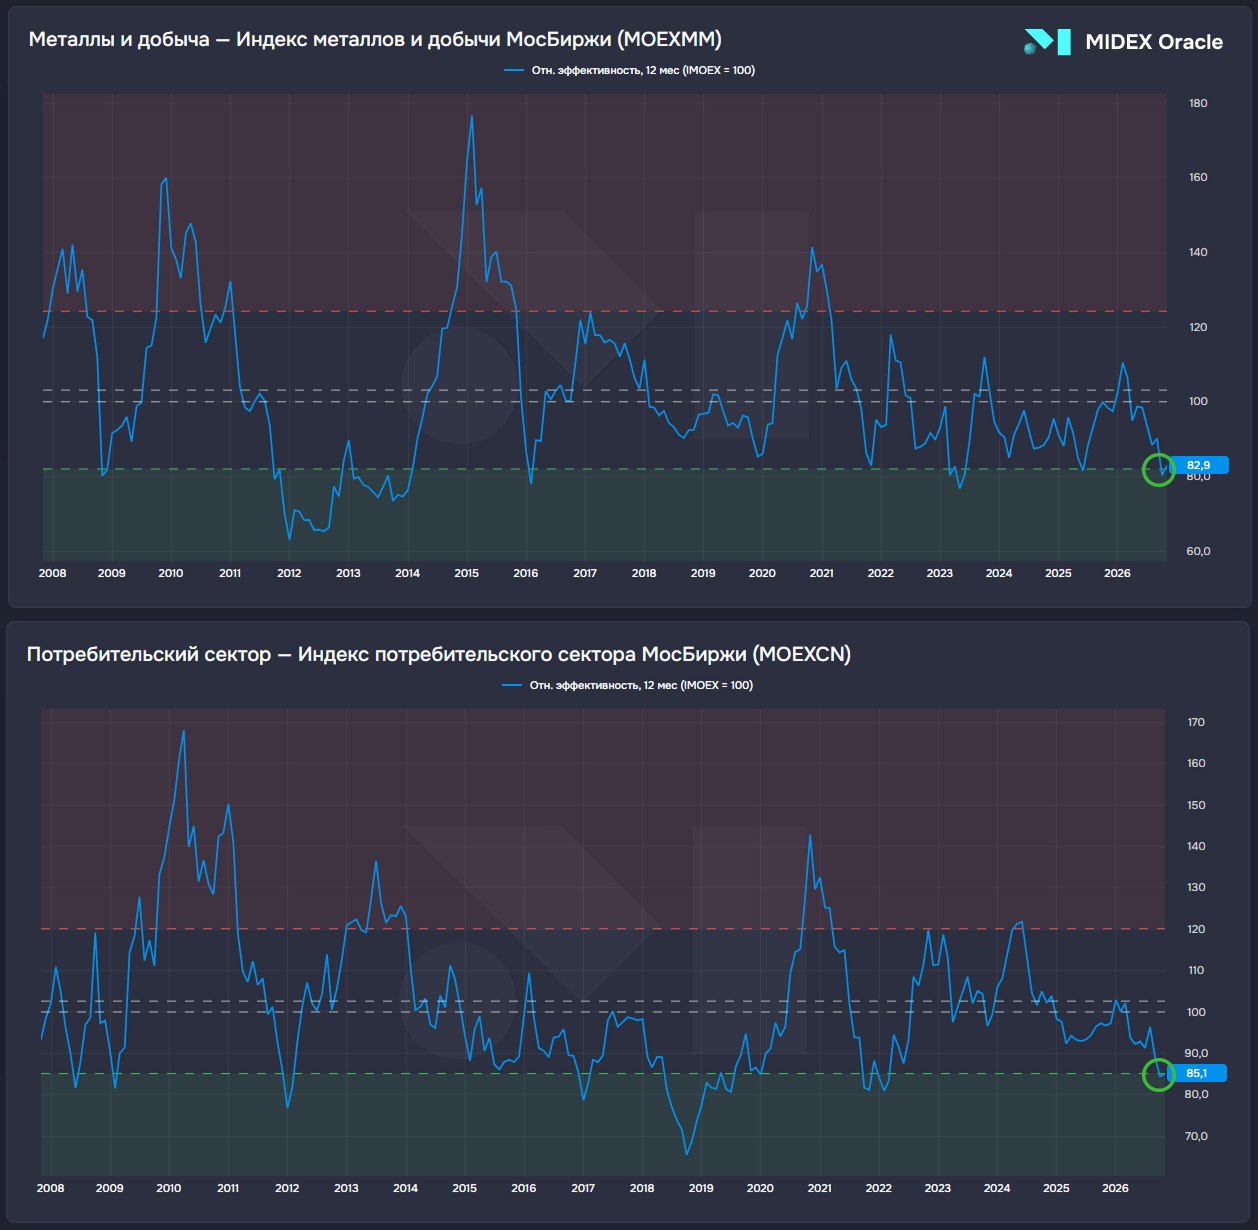Screen dimensions: 1258x1230
Task: Click the 85,1 current value badge
Action: click(1196, 1073)
